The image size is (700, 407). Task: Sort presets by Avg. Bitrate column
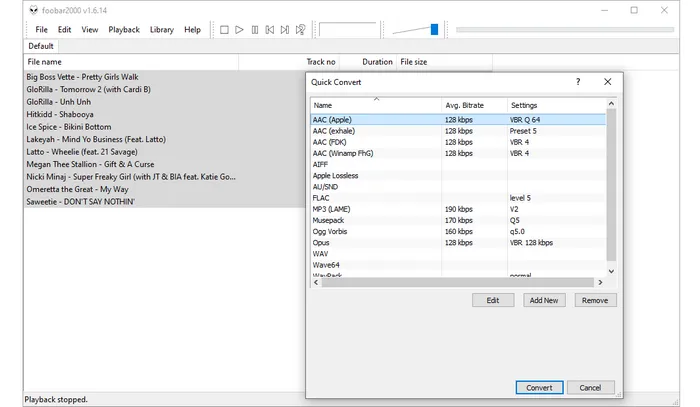[474, 105]
